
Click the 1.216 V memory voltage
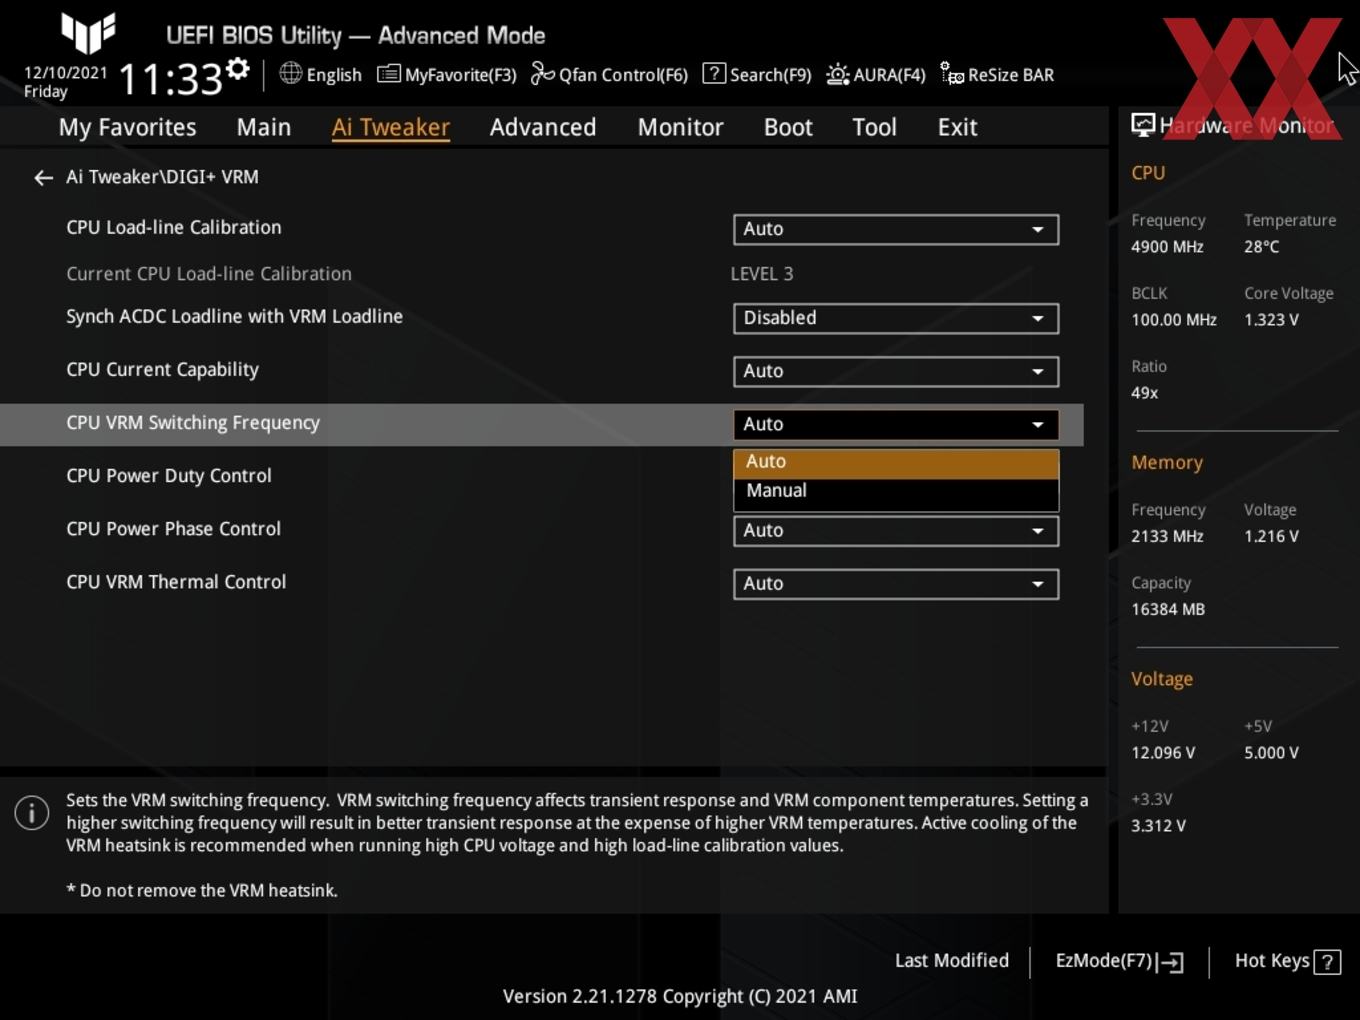(1271, 536)
